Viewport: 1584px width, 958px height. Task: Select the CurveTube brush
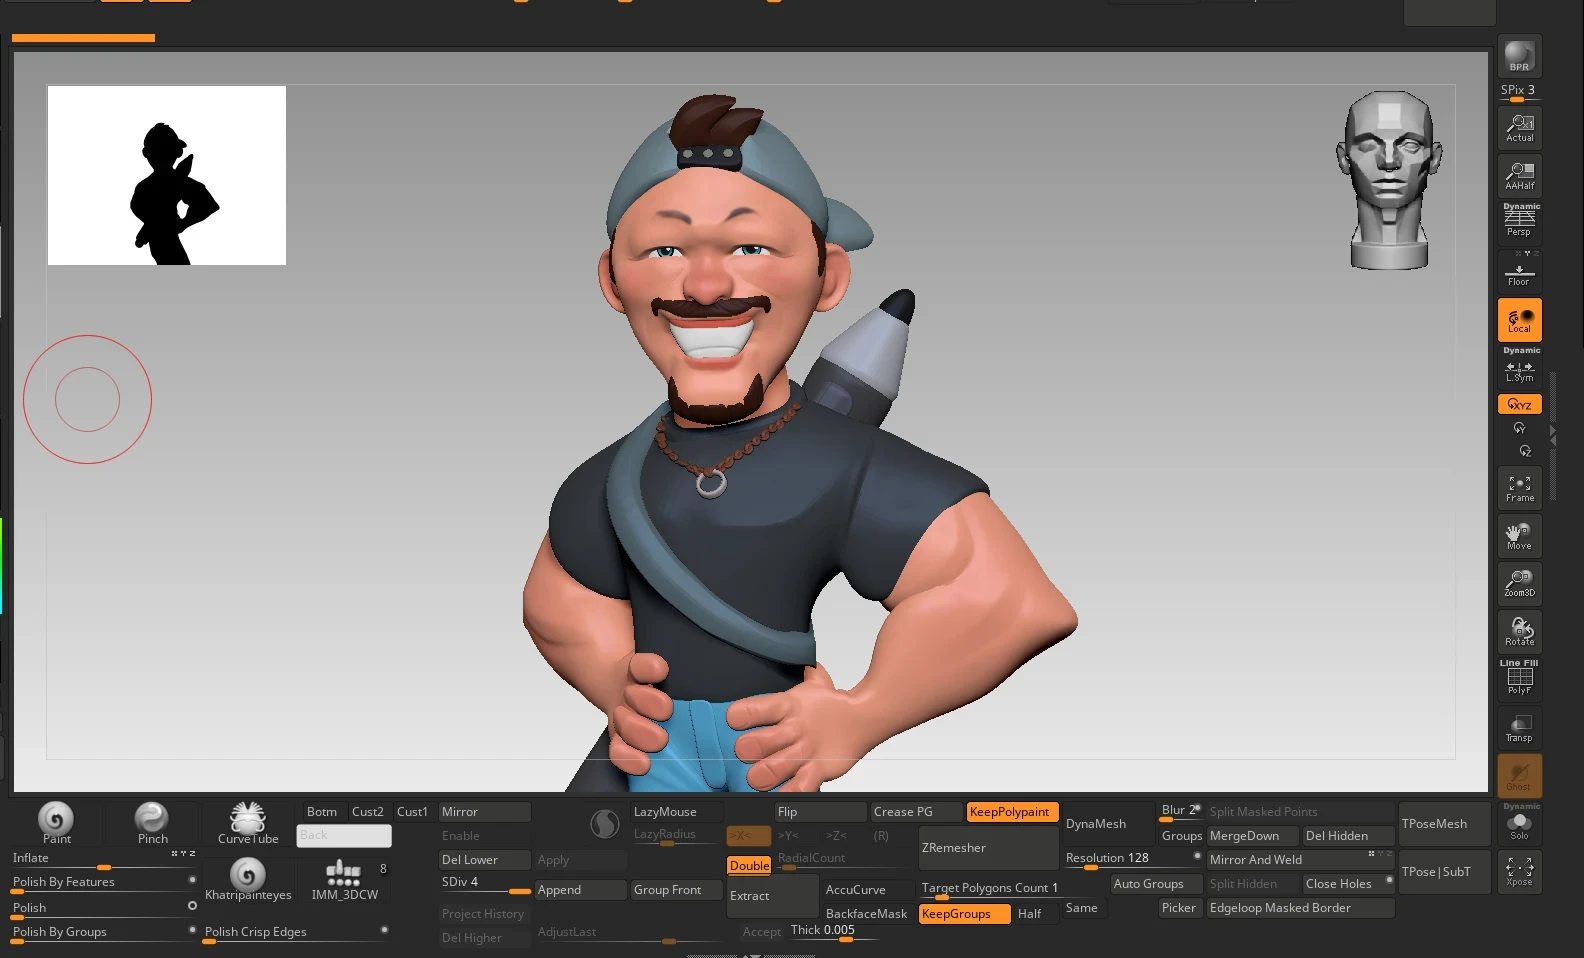(248, 823)
